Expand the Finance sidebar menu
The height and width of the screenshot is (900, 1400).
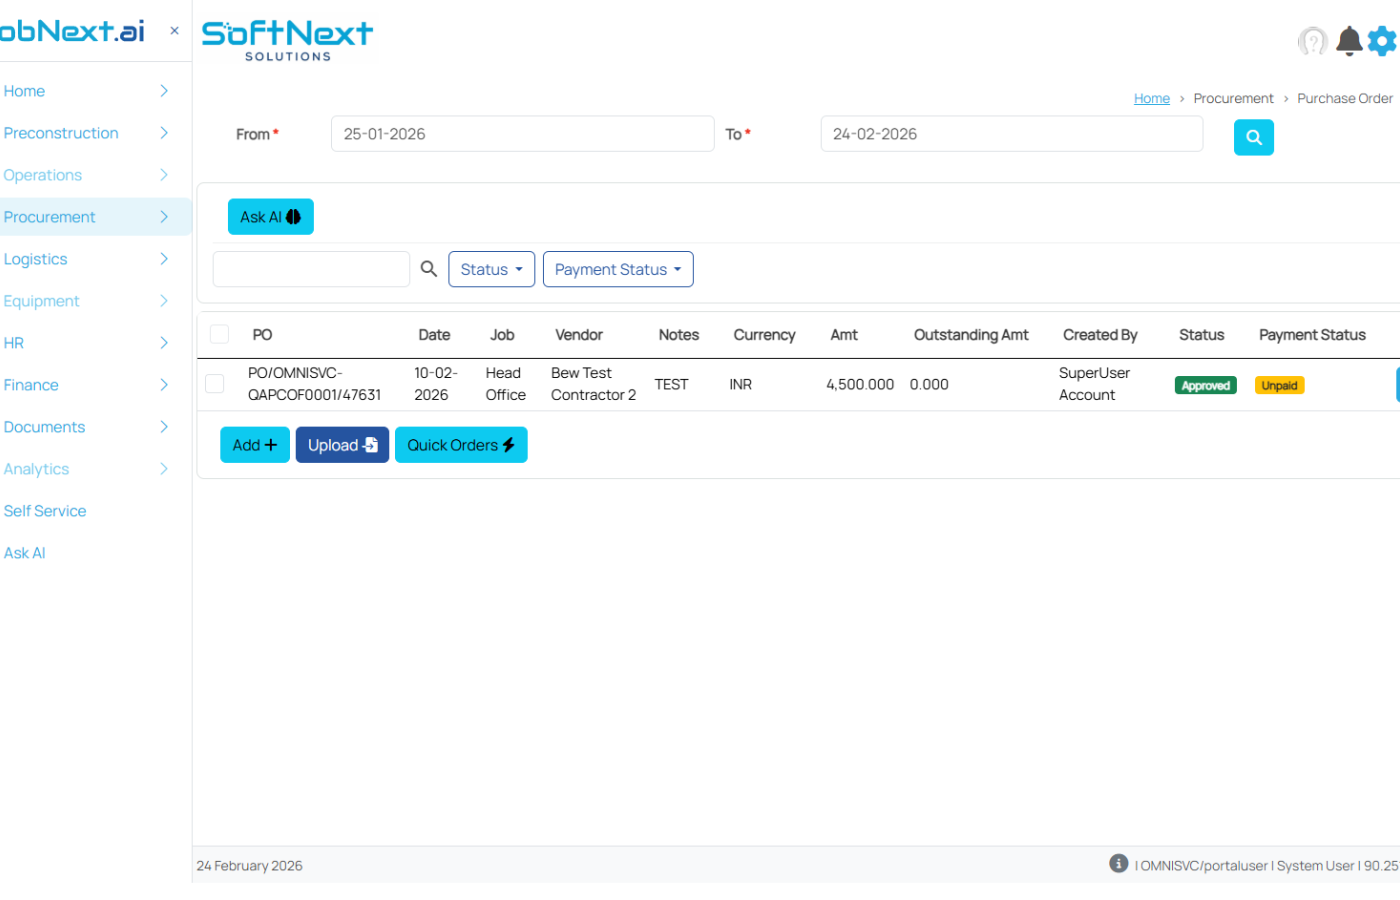click(85, 385)
